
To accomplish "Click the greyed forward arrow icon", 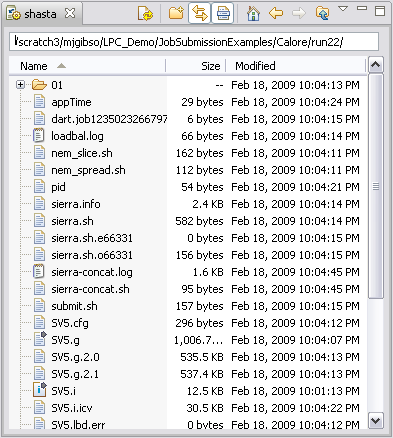I will pos(298,13).
